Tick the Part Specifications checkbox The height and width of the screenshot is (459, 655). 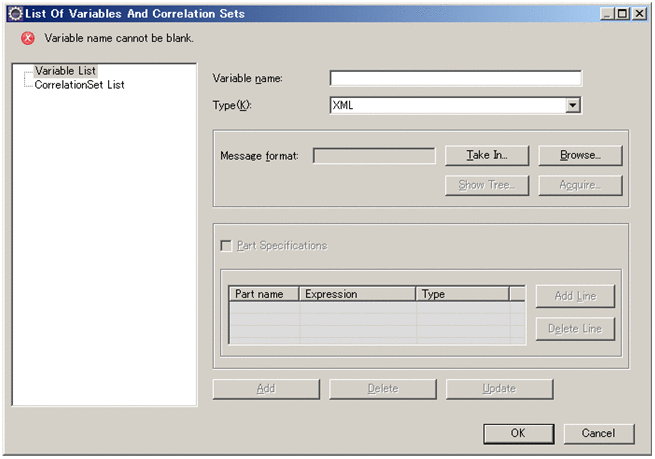tap(226, 246)
